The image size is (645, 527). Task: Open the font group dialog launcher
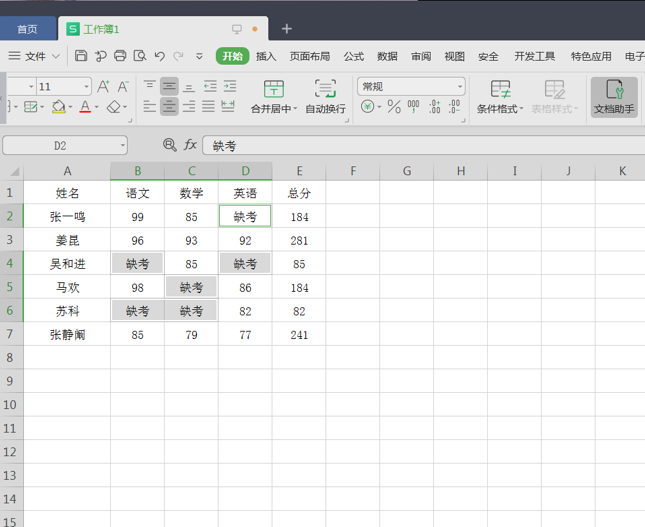pyautogui.click(x=130, y=121)
